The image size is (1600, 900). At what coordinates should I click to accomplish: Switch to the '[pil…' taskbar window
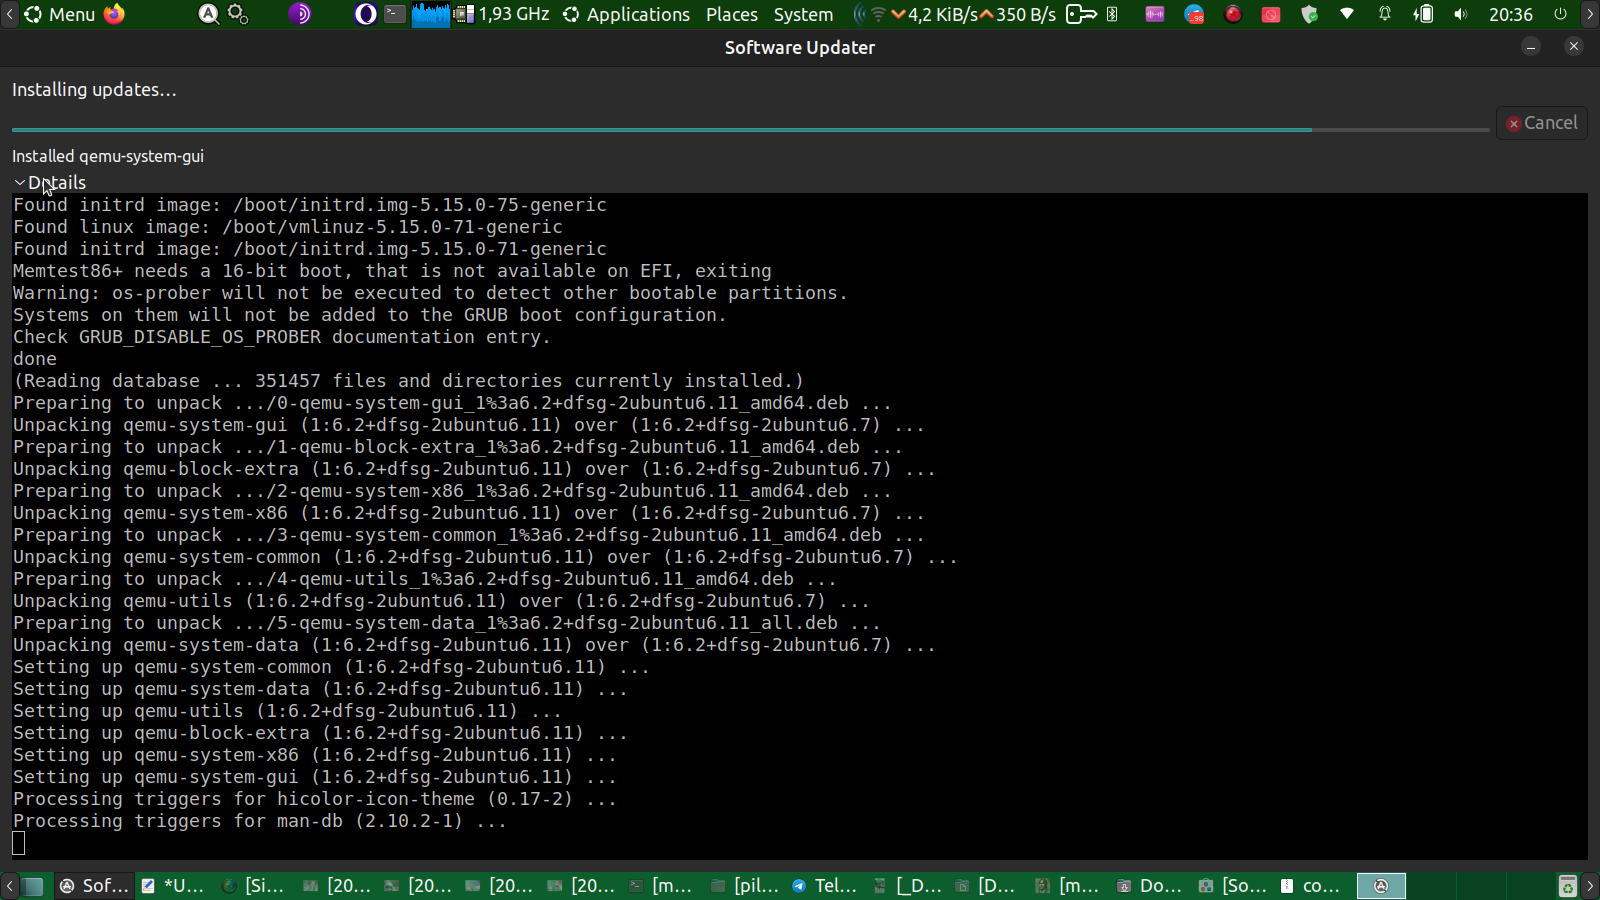[x=743, y=886]
